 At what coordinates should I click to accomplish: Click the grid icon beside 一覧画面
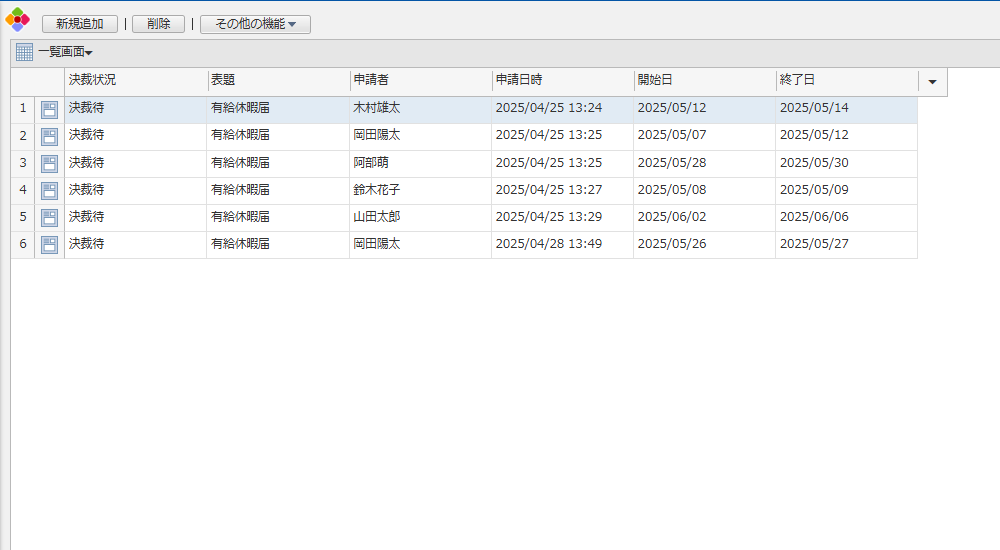[25, 52]
